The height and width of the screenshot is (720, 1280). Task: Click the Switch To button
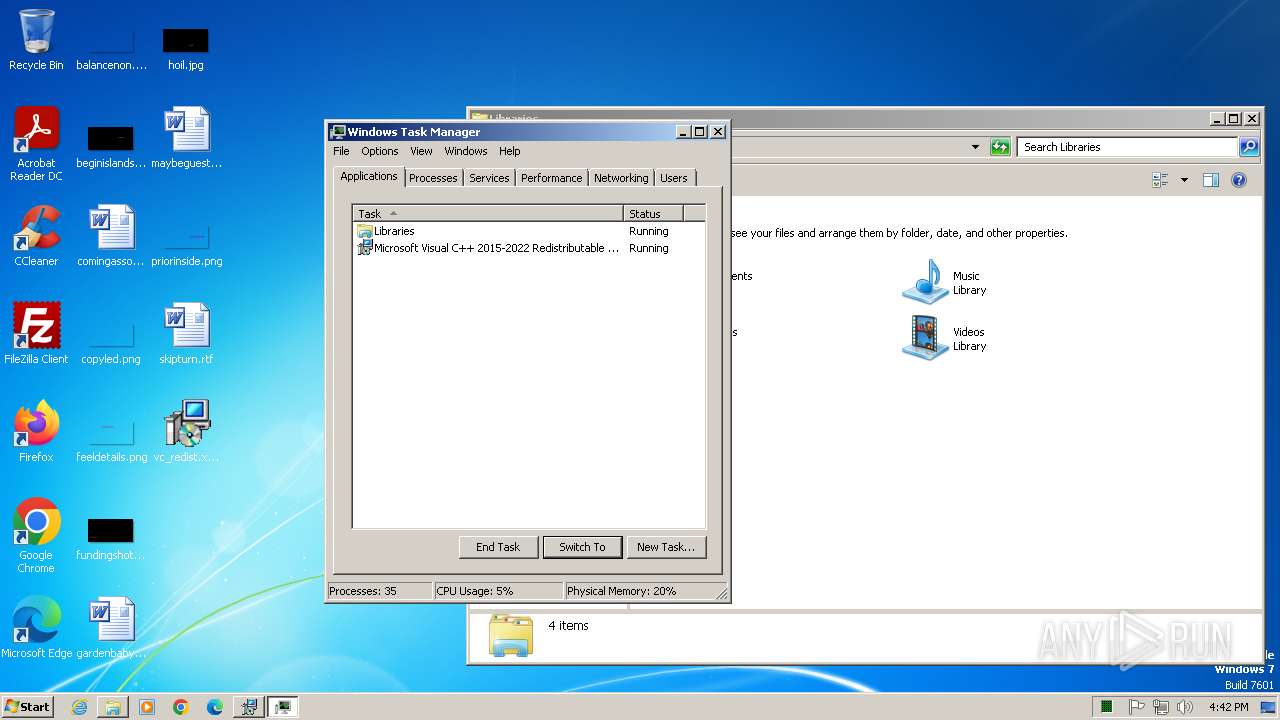click(582, 547)
